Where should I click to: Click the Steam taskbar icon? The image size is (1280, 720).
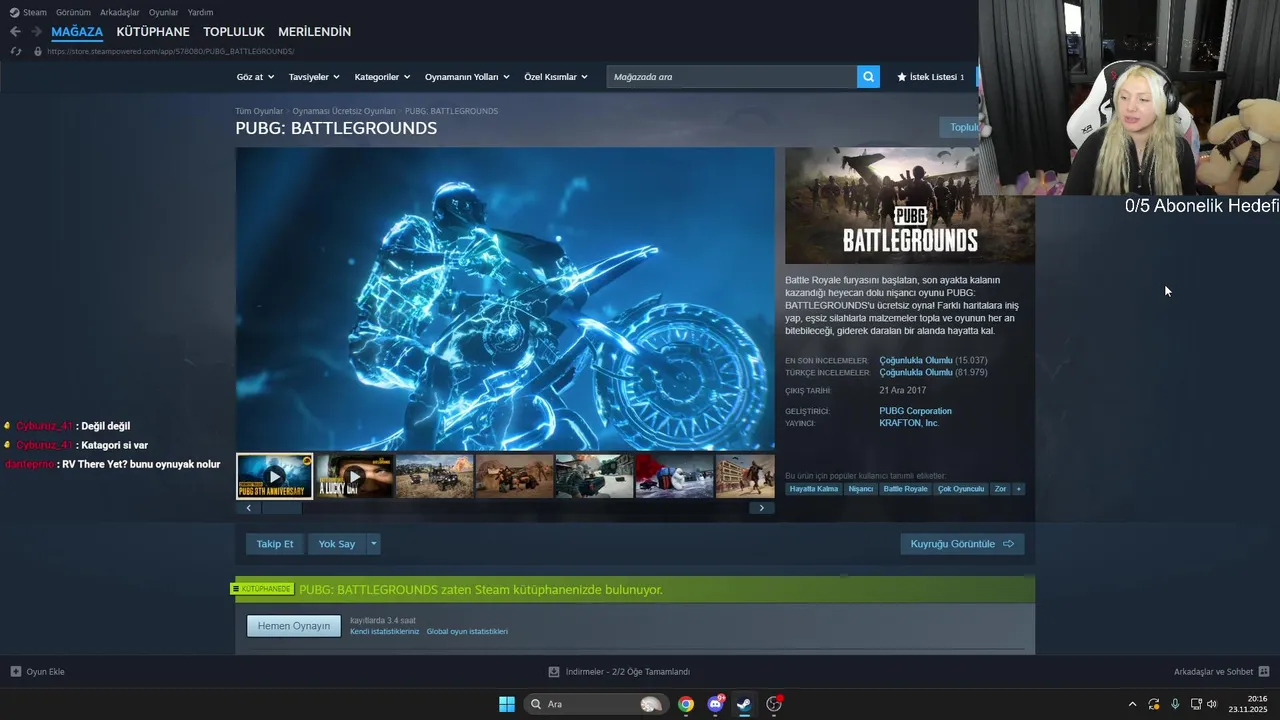[x=744, y=704]
